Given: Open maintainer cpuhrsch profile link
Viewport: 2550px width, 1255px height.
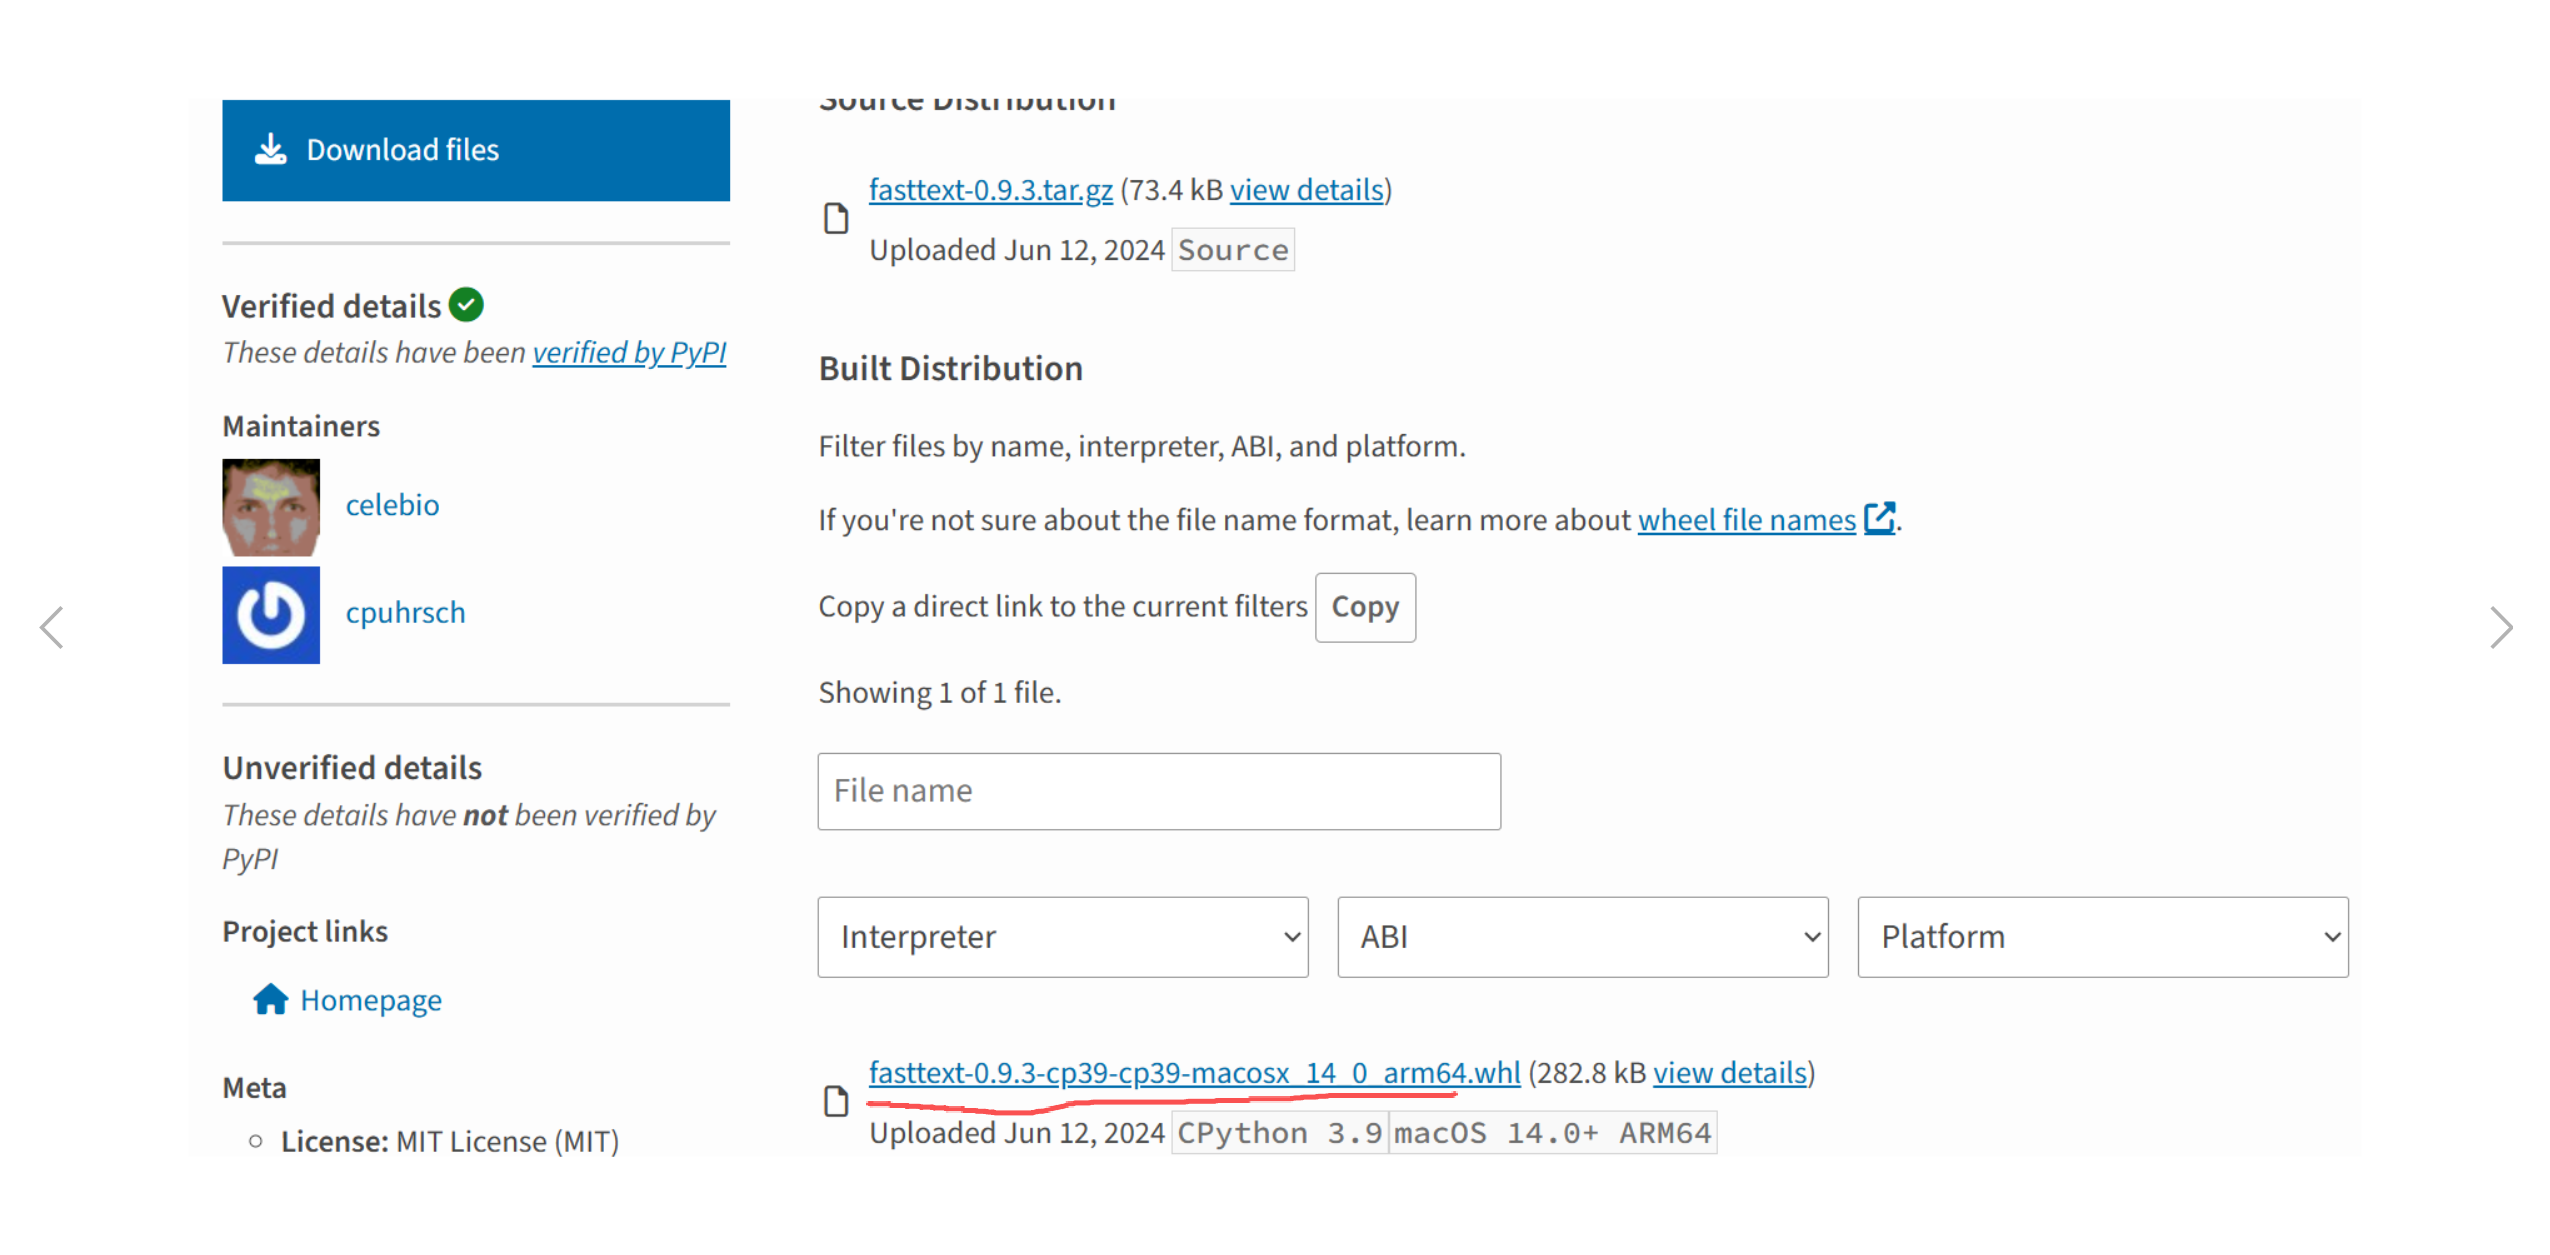Looking at the screenshot, I should [x=405, y=612].
